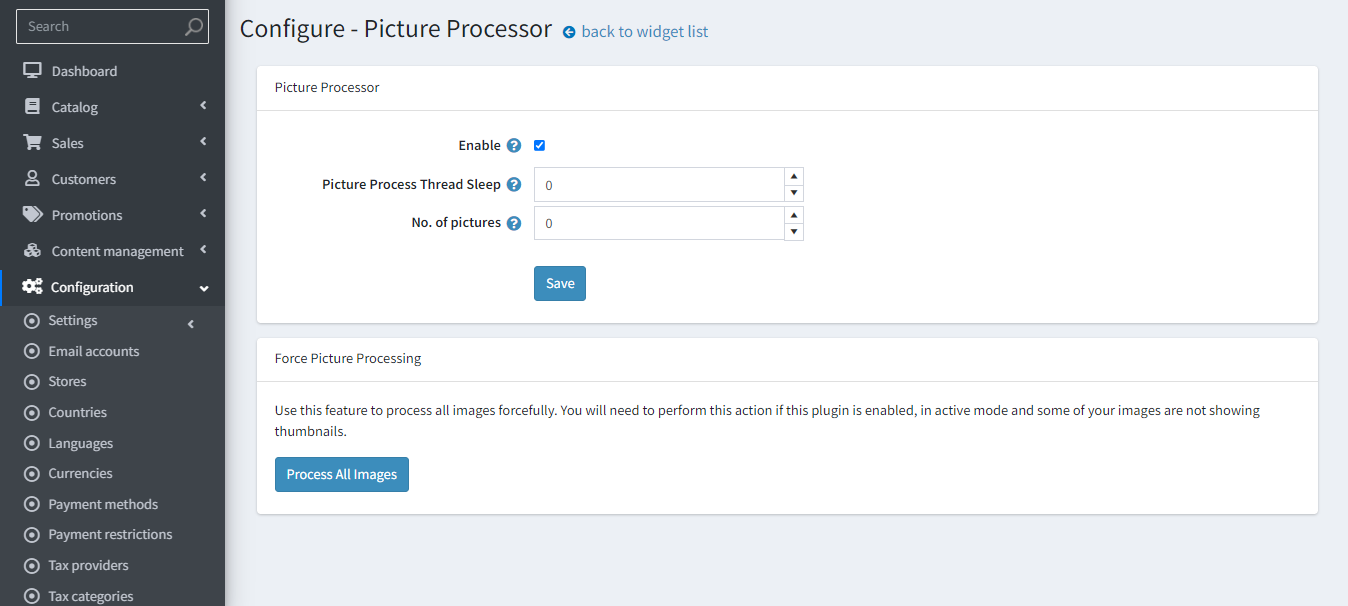Click the search magnifier icon
1348x606 pixels.
point(194,27)
